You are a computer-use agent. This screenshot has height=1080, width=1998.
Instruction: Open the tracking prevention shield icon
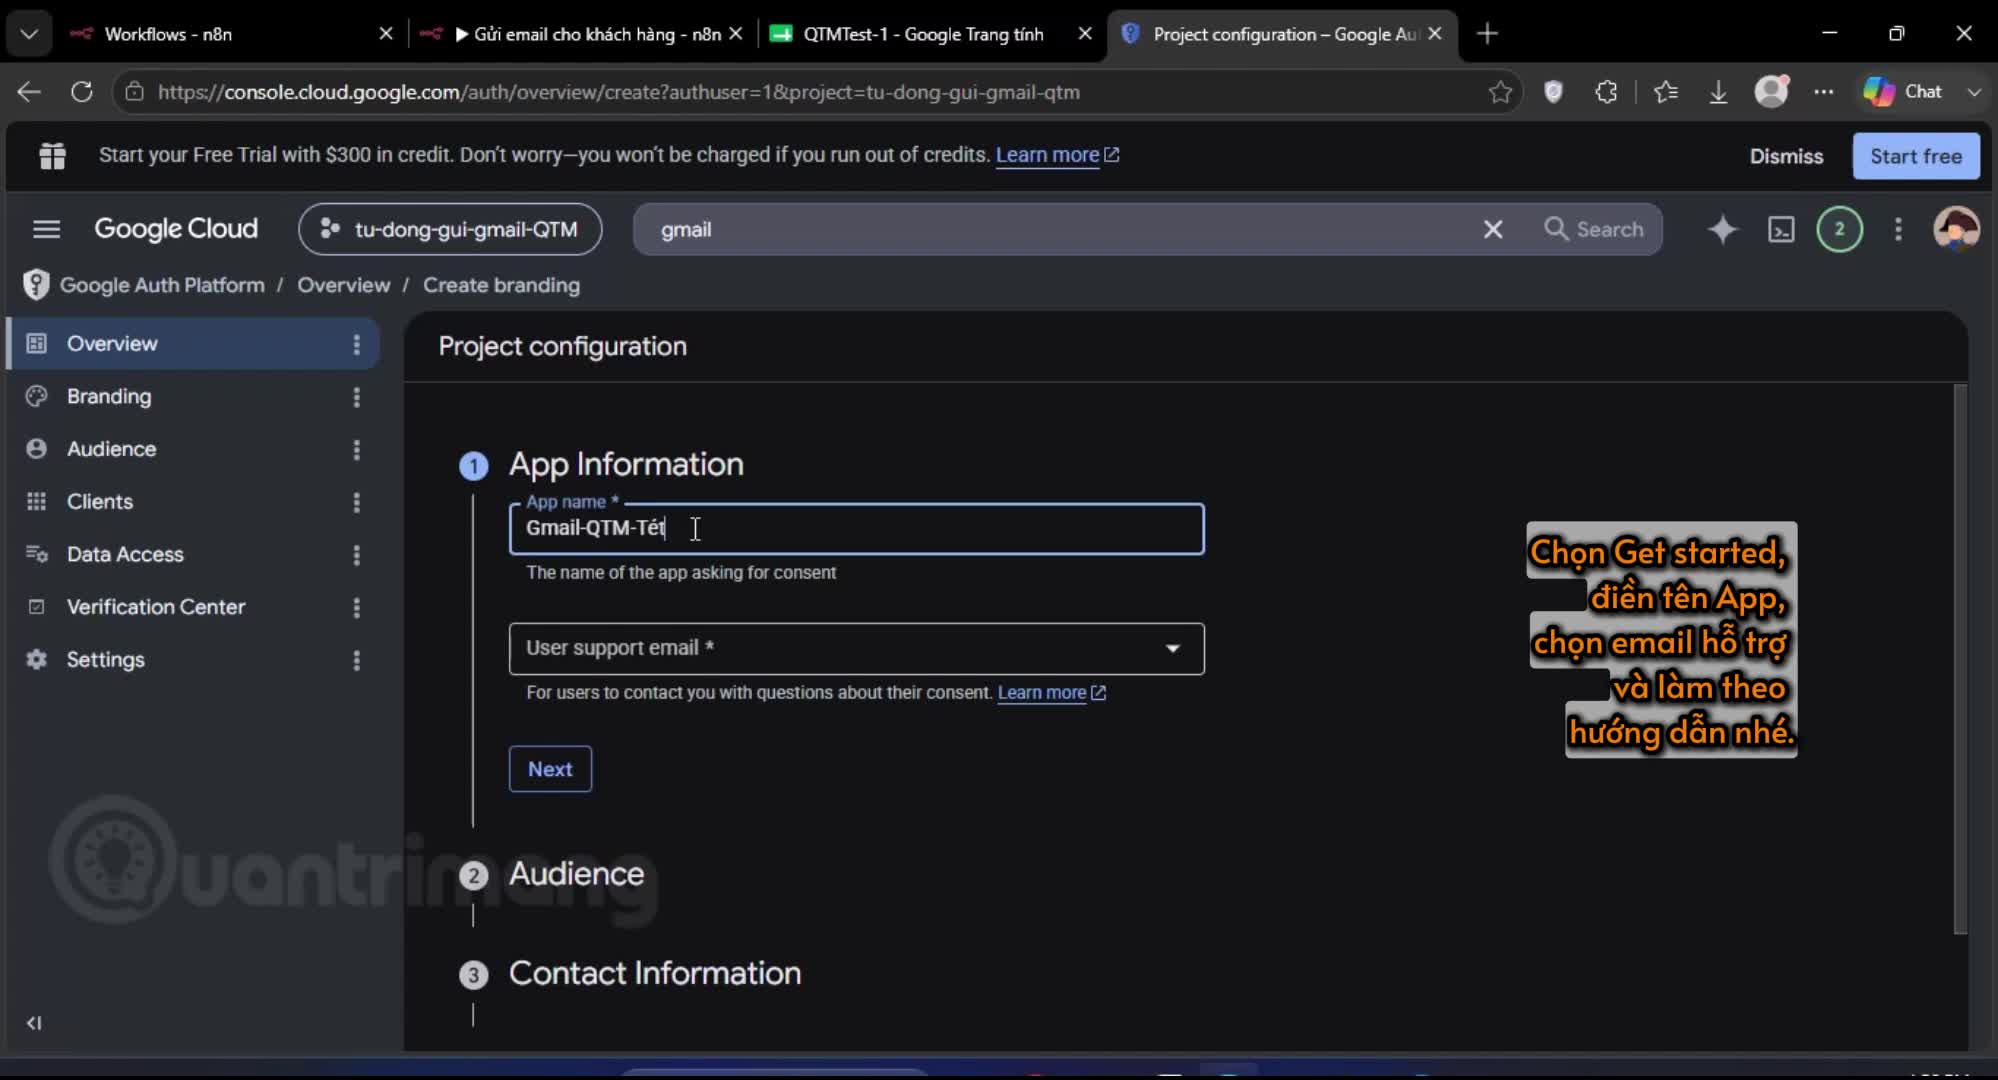[1553, 92]
